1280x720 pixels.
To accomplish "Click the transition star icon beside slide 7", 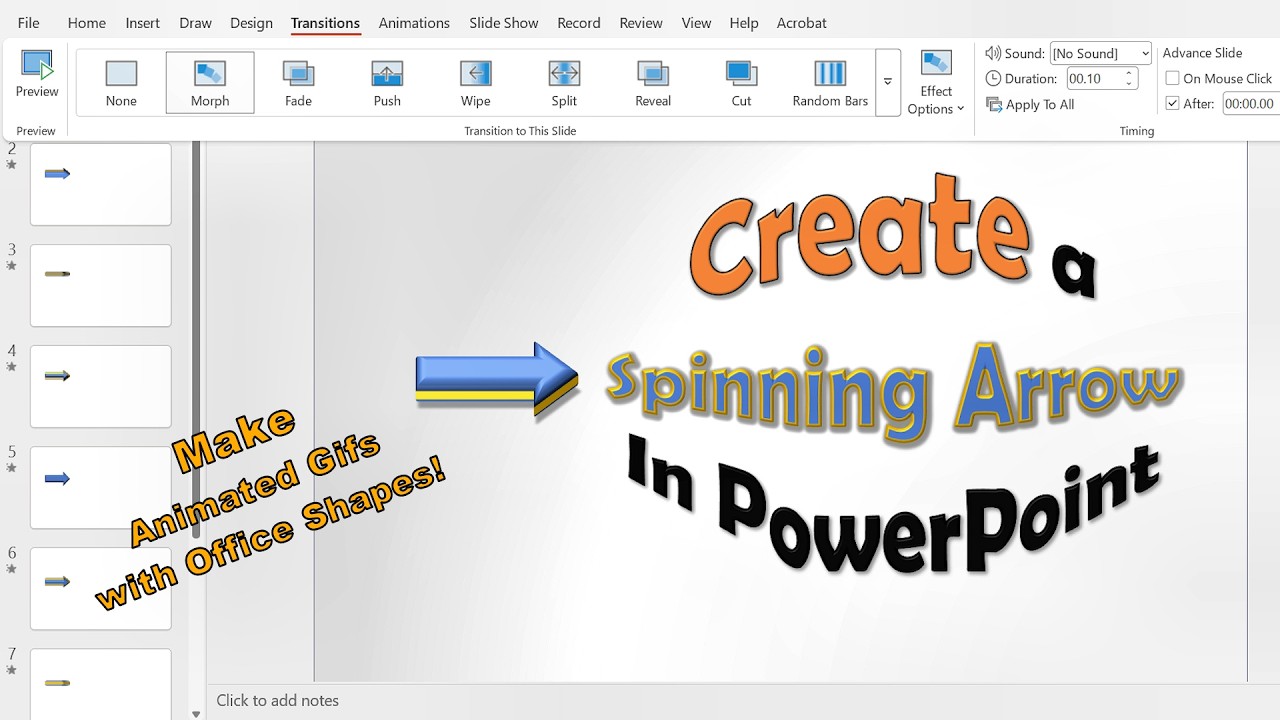I will tap(12, 669).
